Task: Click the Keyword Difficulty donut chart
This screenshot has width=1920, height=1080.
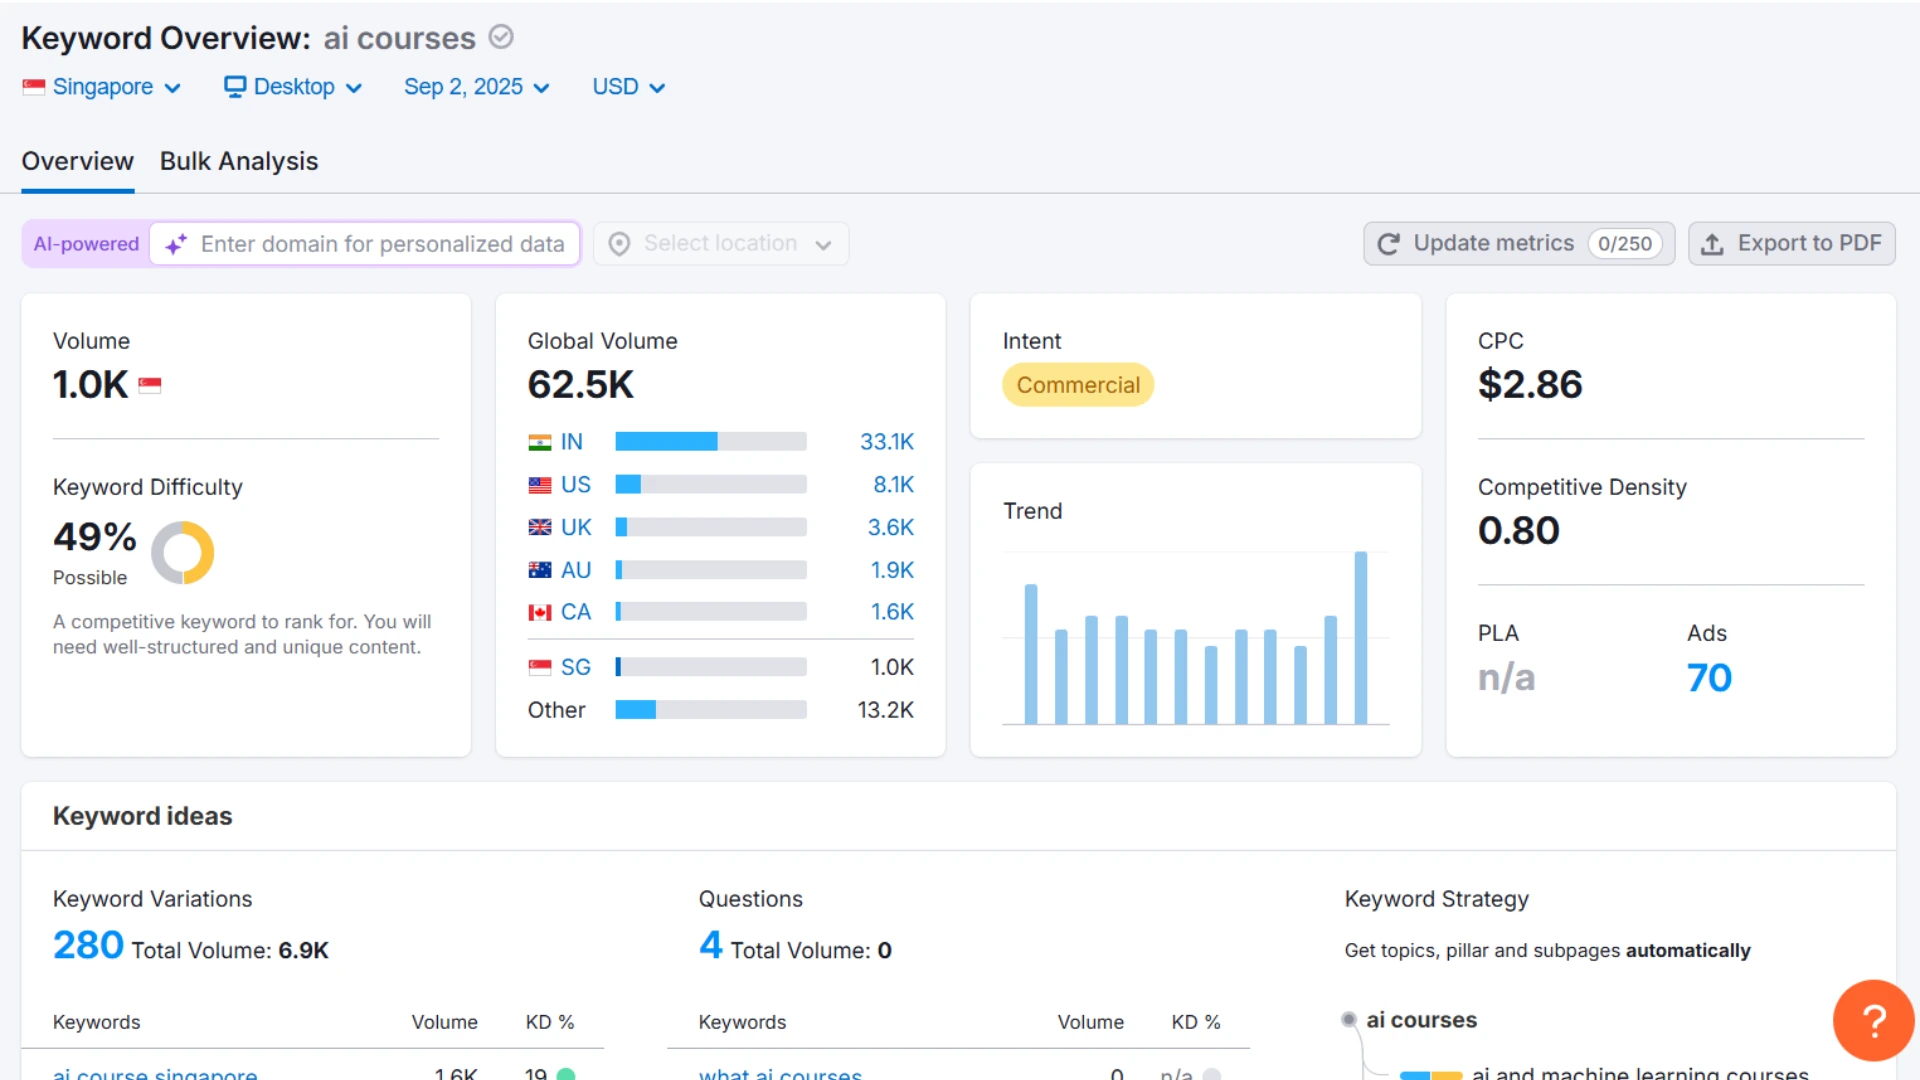Action: [183, 552]
